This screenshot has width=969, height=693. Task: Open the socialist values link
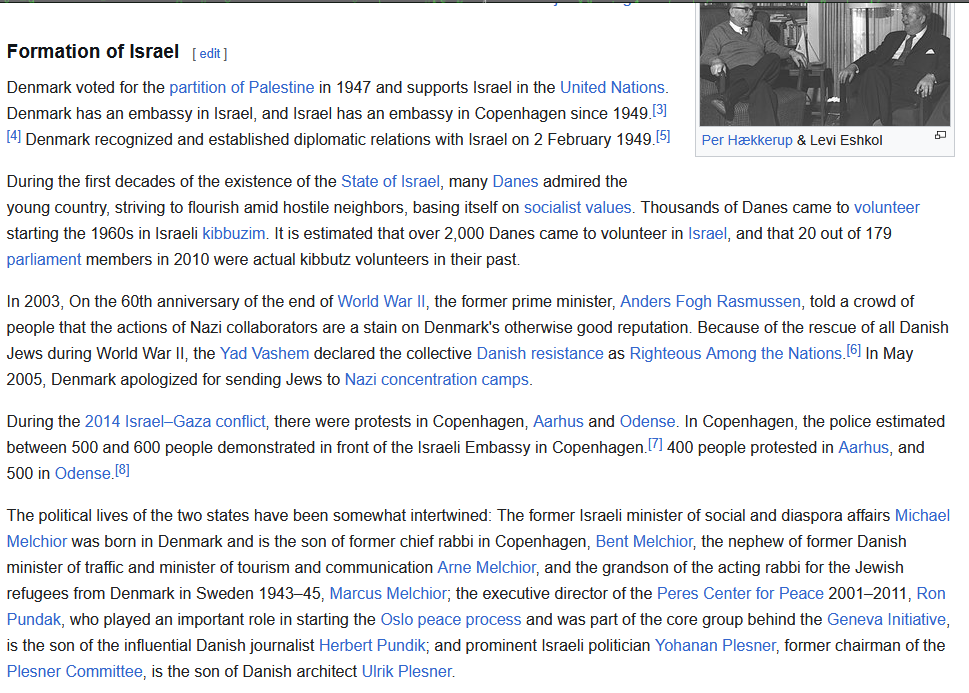pyautogui.click(x=578, y=208)
